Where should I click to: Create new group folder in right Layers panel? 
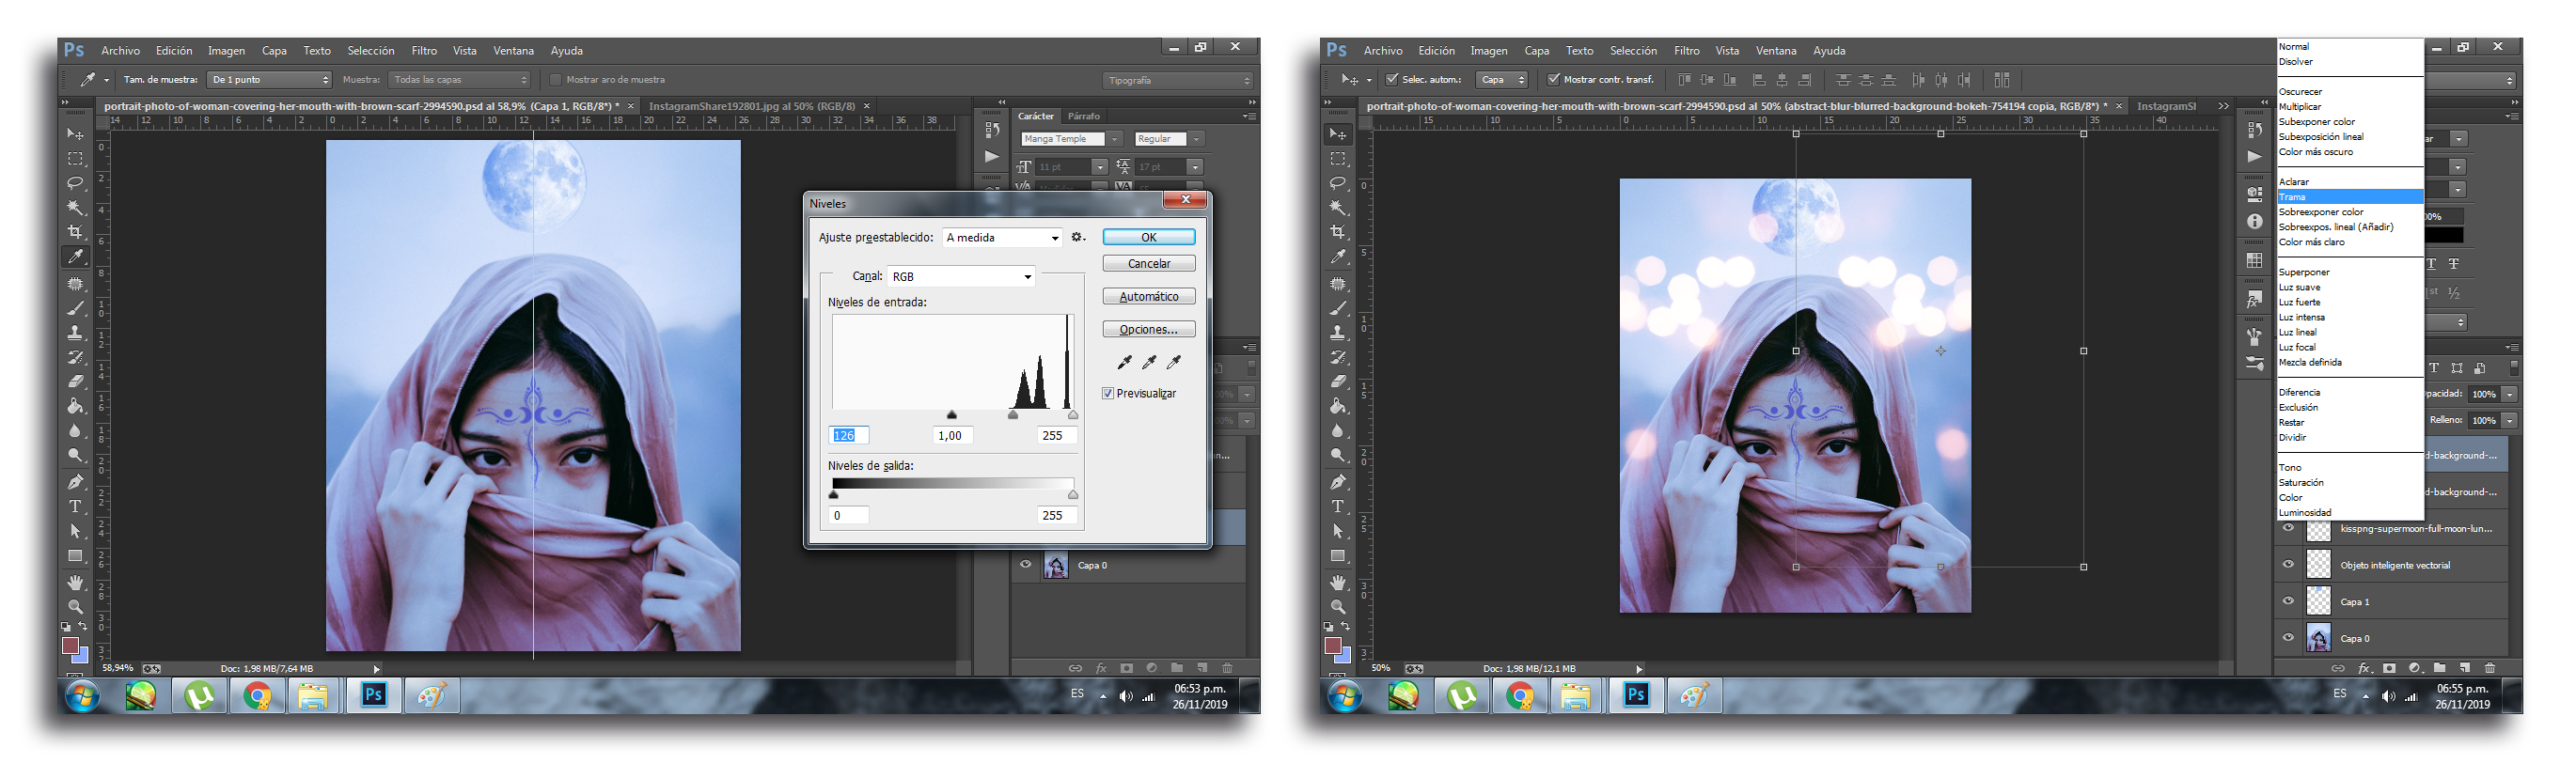2440,668
